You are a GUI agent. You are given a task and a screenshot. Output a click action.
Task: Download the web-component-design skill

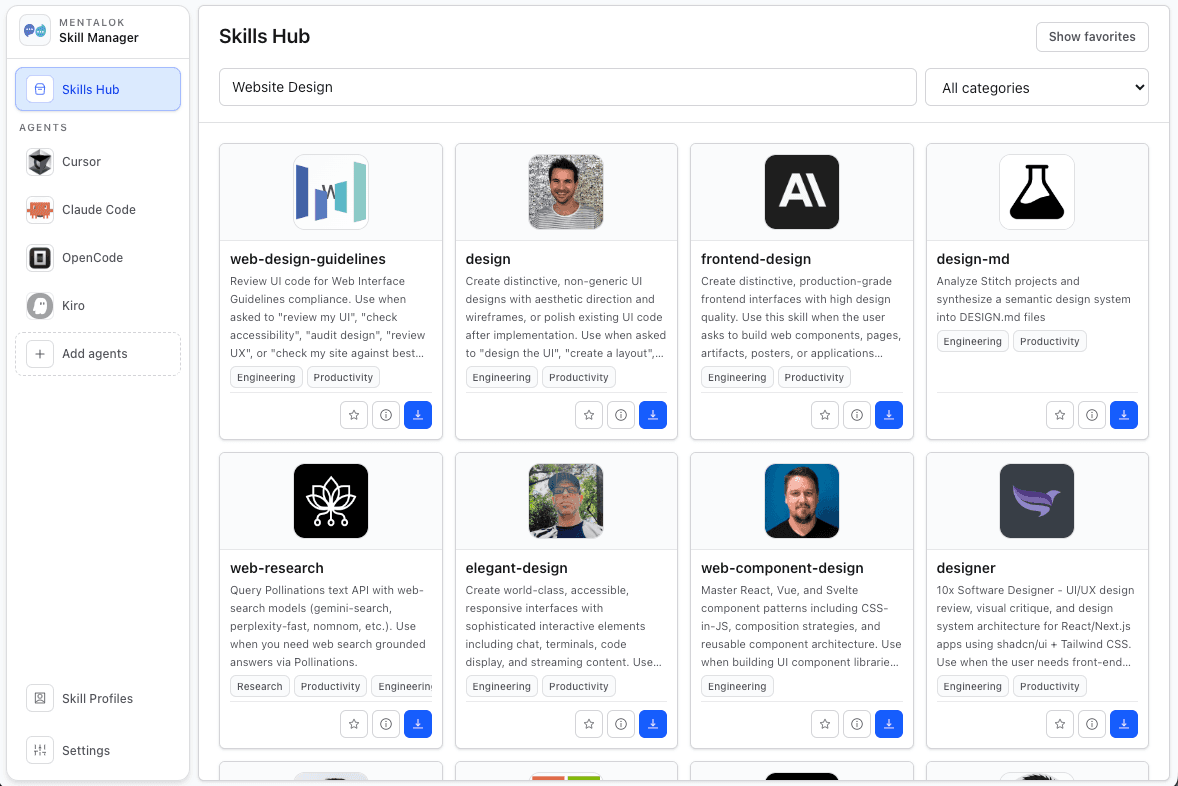click(x=889, y=724)
